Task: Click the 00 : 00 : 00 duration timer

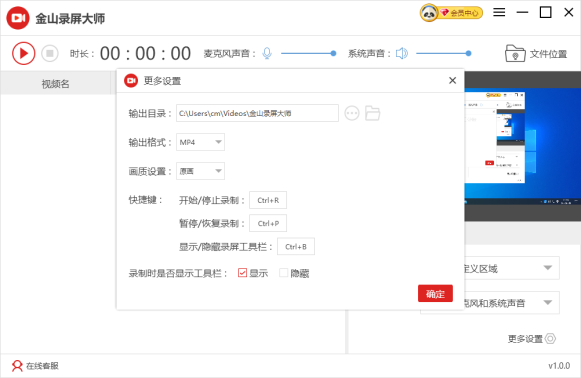Action: pos(146,53)
